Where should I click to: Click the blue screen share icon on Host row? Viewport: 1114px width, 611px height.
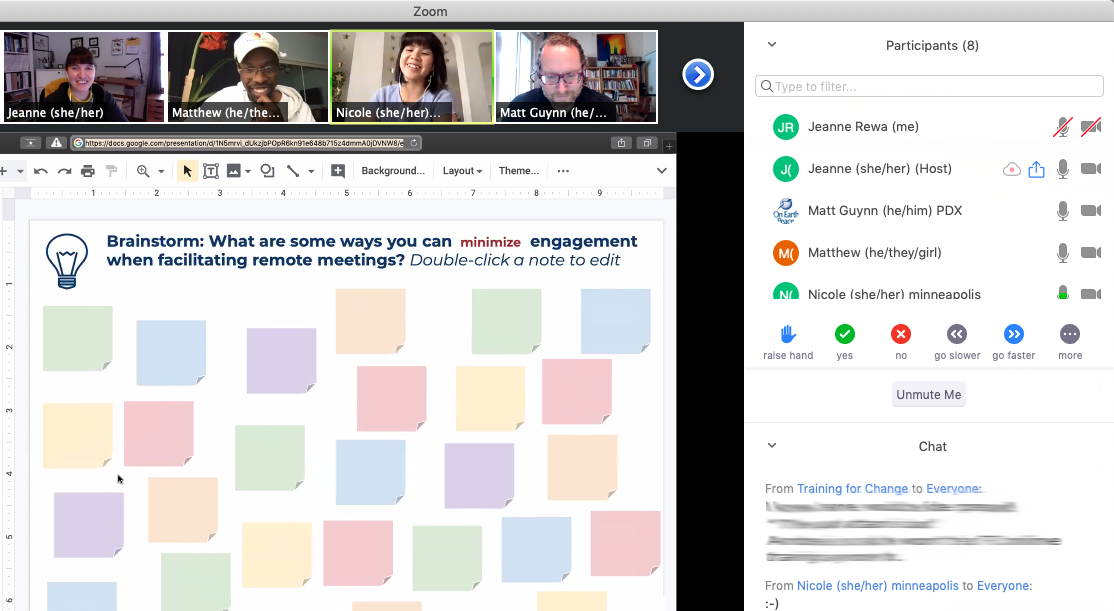1037,169
